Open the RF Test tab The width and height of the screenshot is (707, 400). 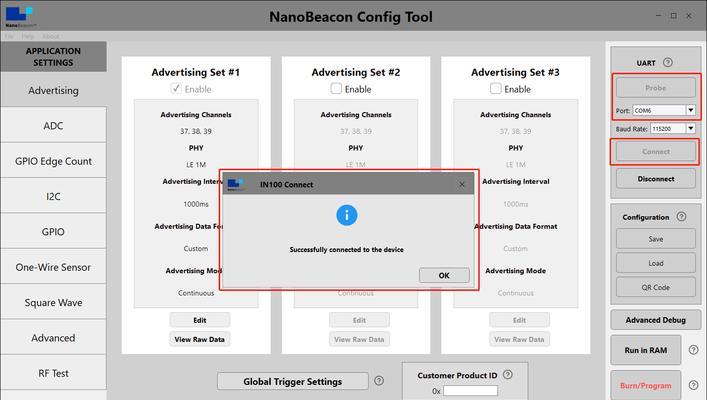point(53,373)
